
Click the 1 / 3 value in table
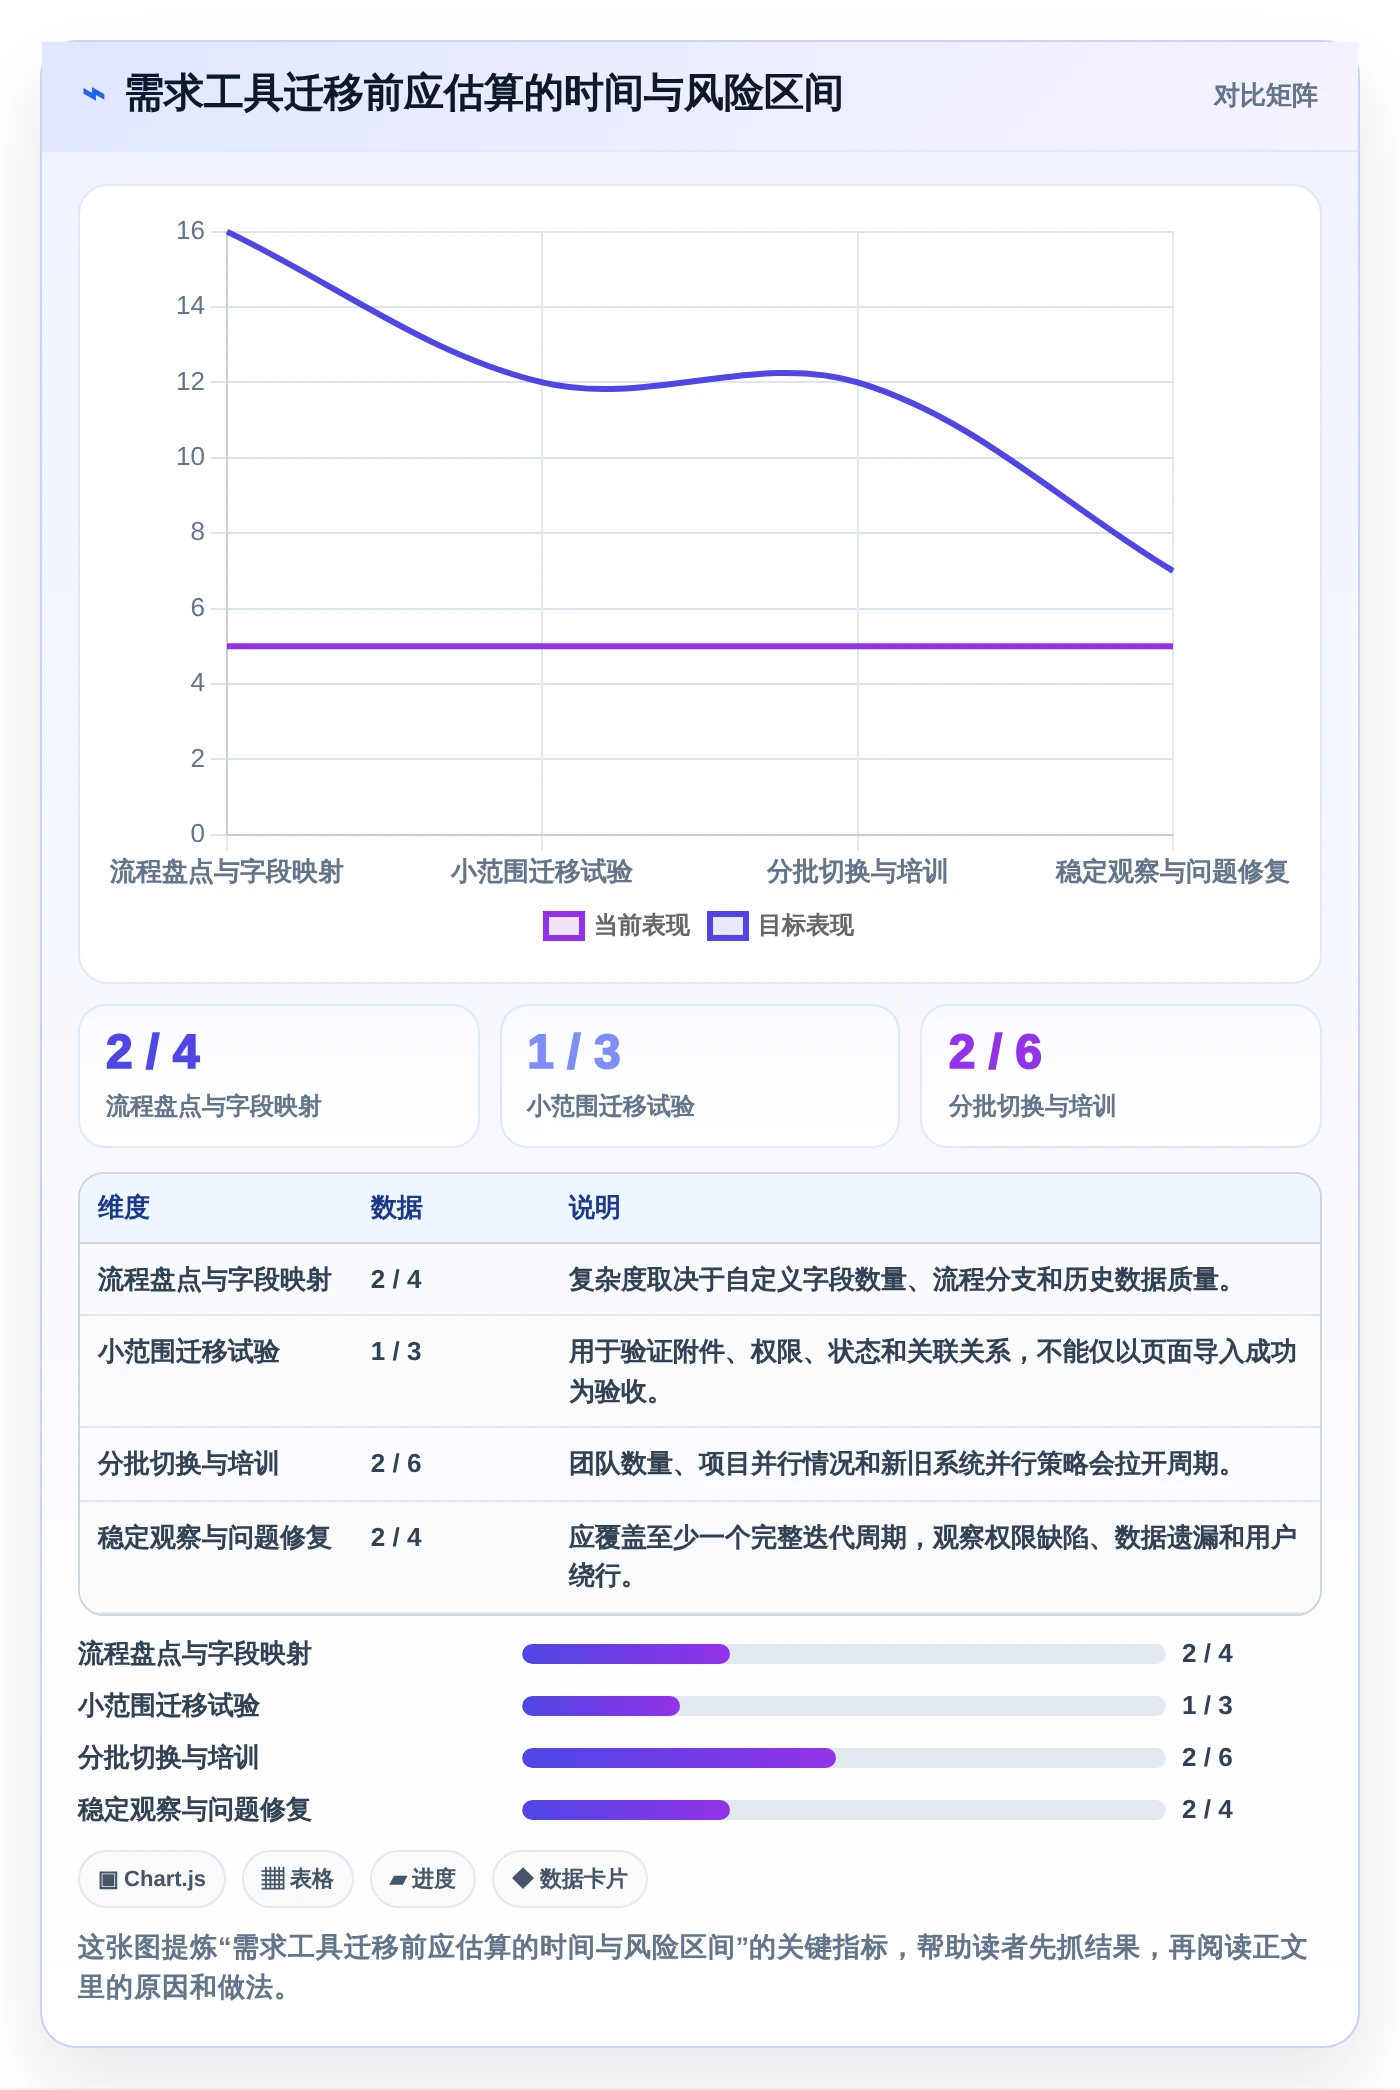[x=396, y=1352]
